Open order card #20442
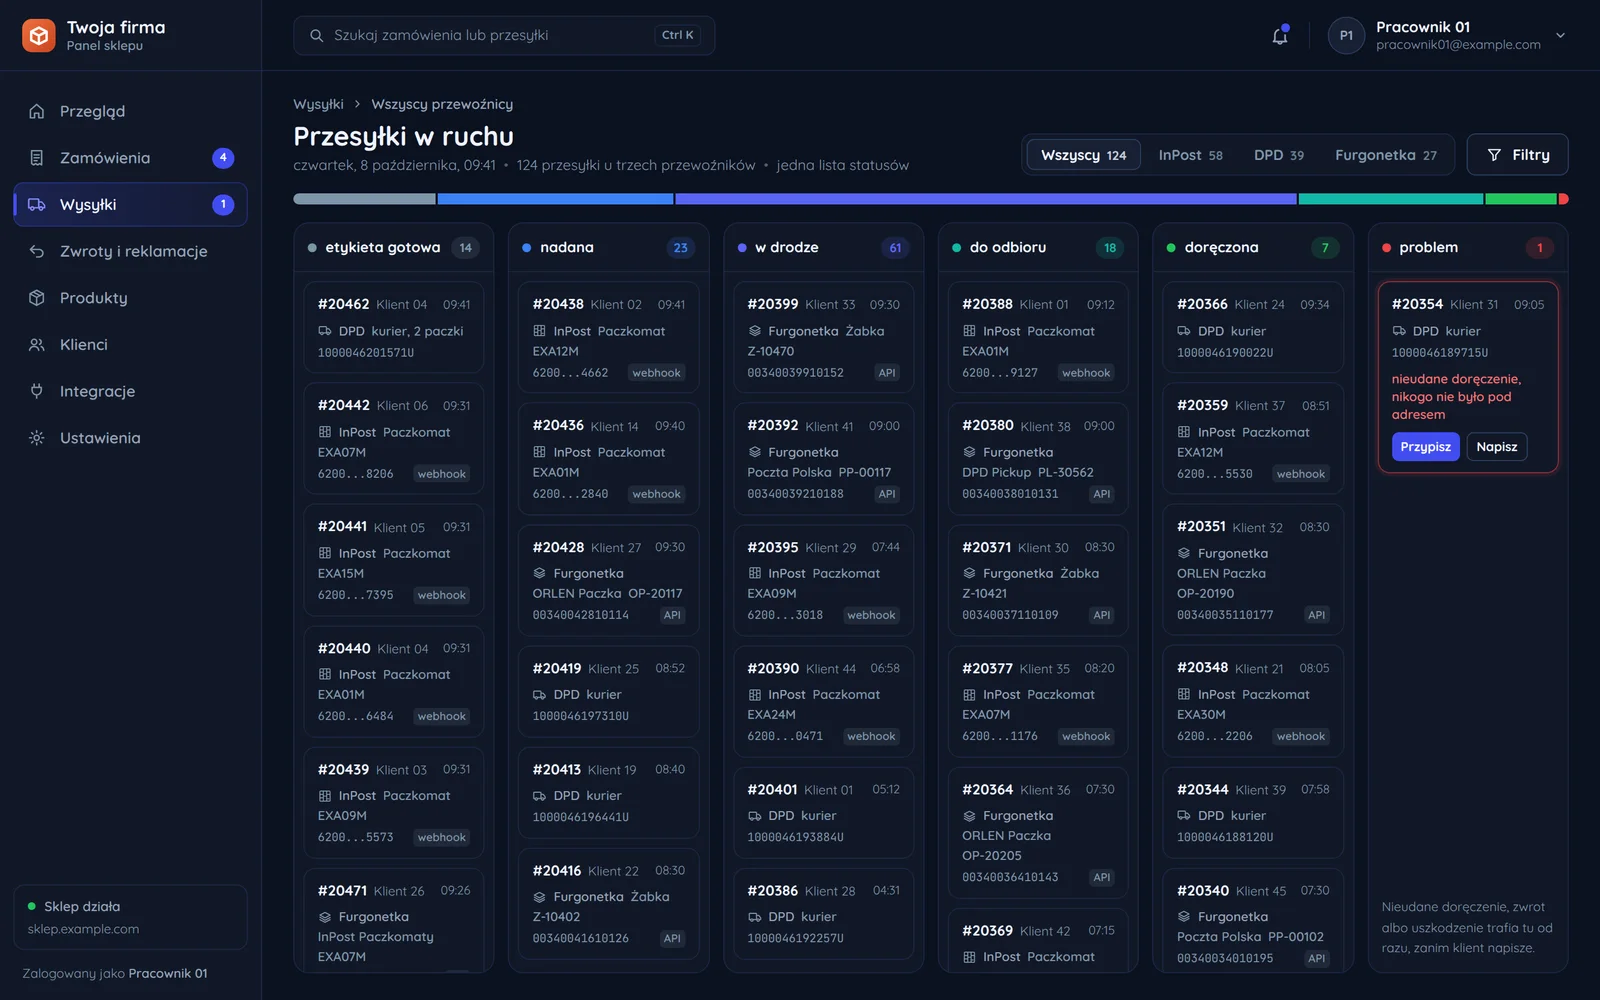Viewport: 1600px width, 1000px height. [394, 438]
